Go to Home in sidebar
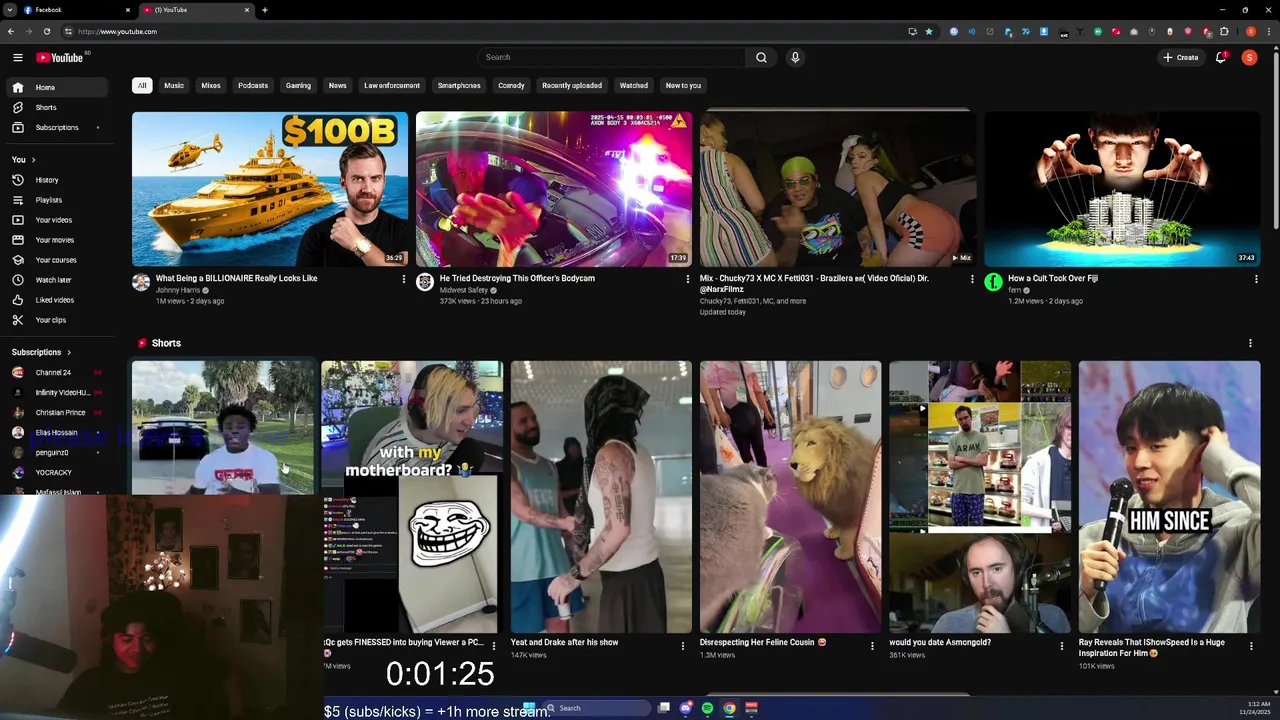 coord(57,87)
